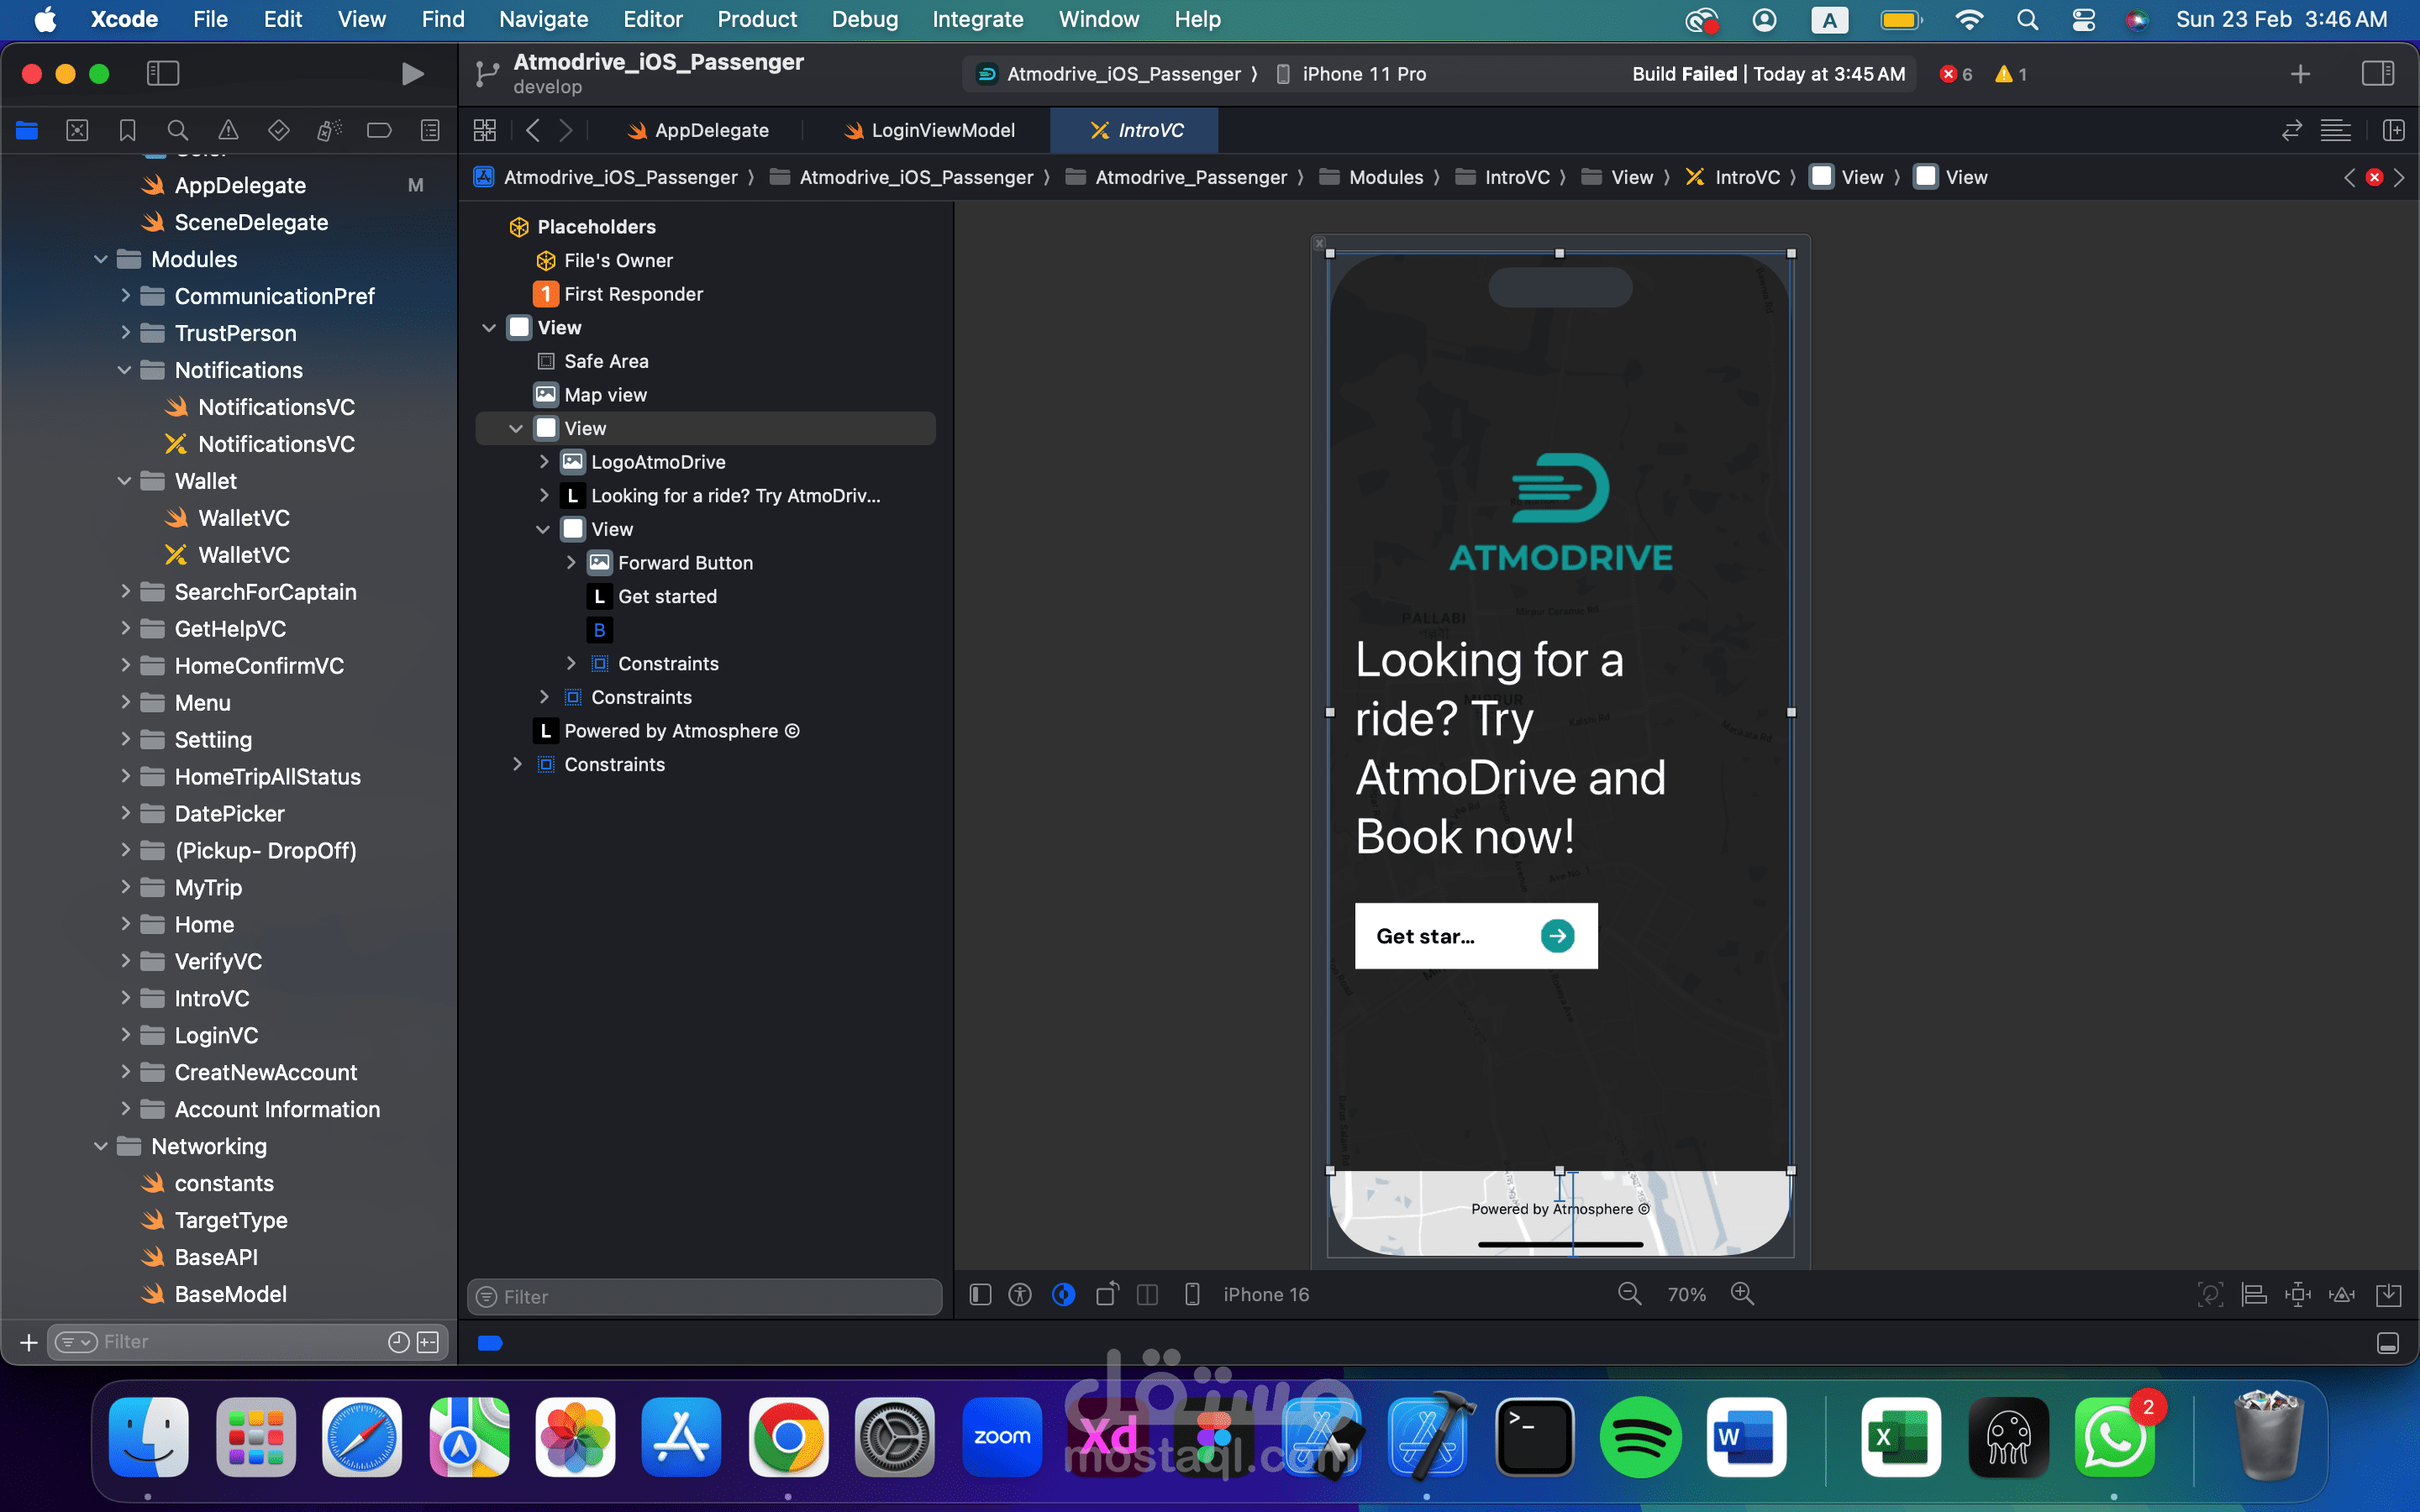Open the Report navigator icon
Viewport: 2420px width, 1512px height.
coord(430,130)
